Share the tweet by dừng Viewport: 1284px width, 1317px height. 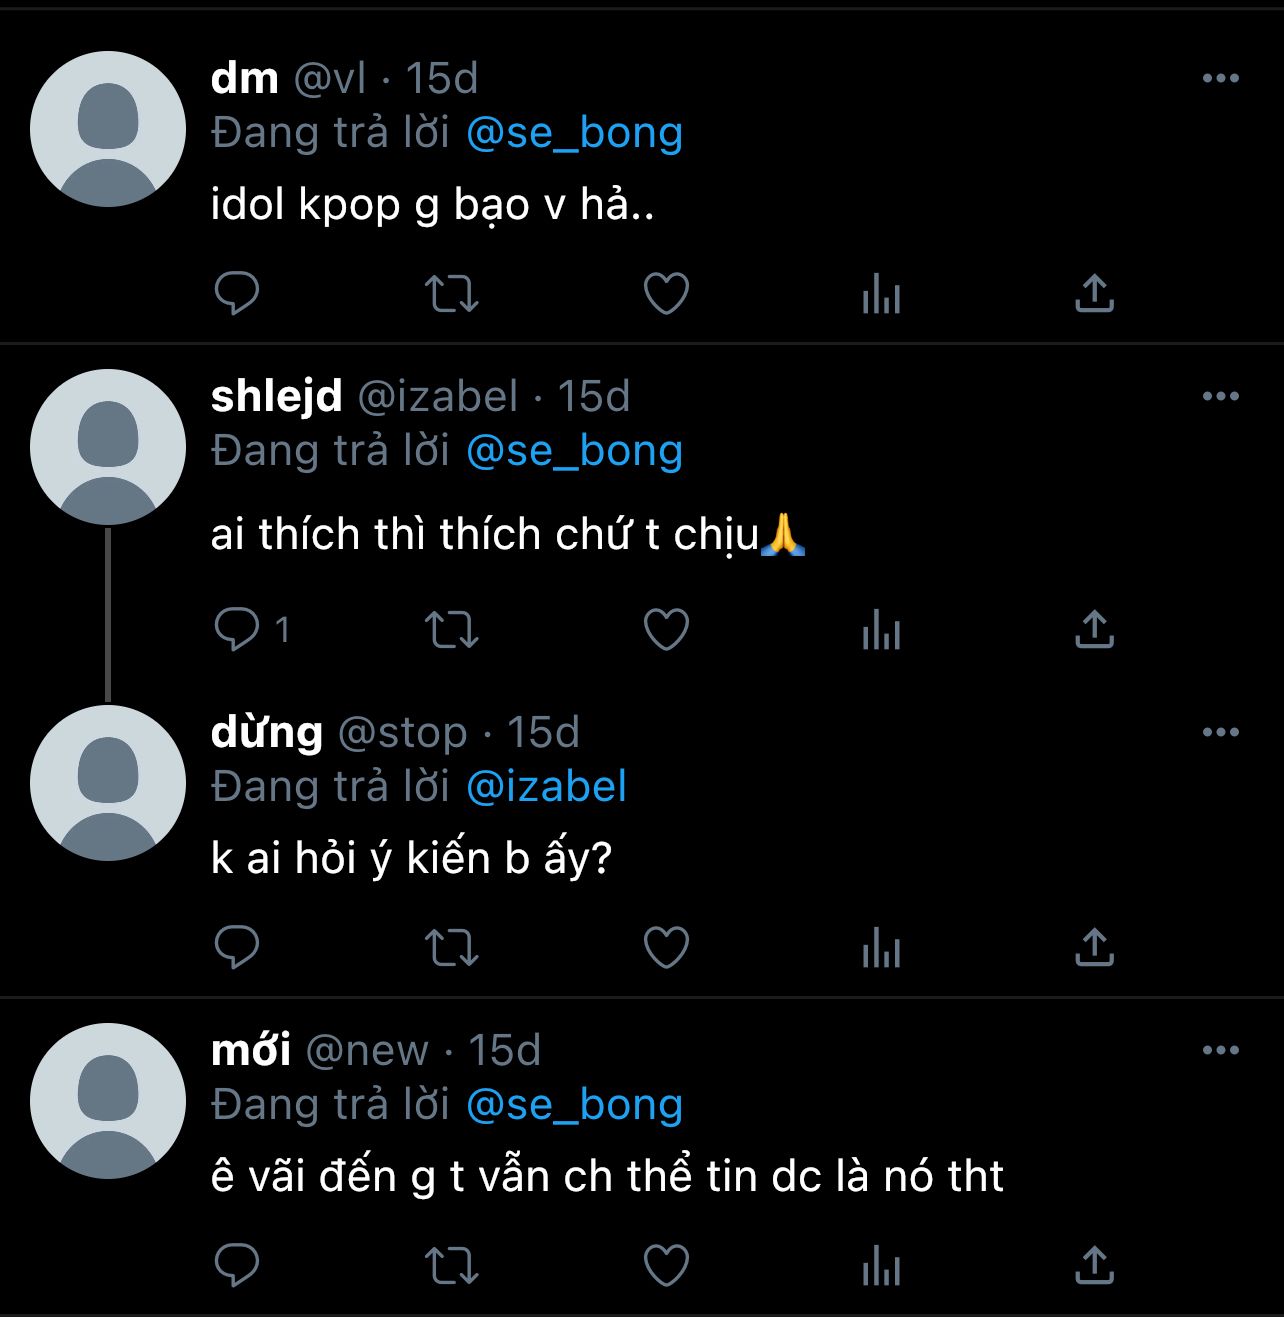click(x=1094, y=947)
